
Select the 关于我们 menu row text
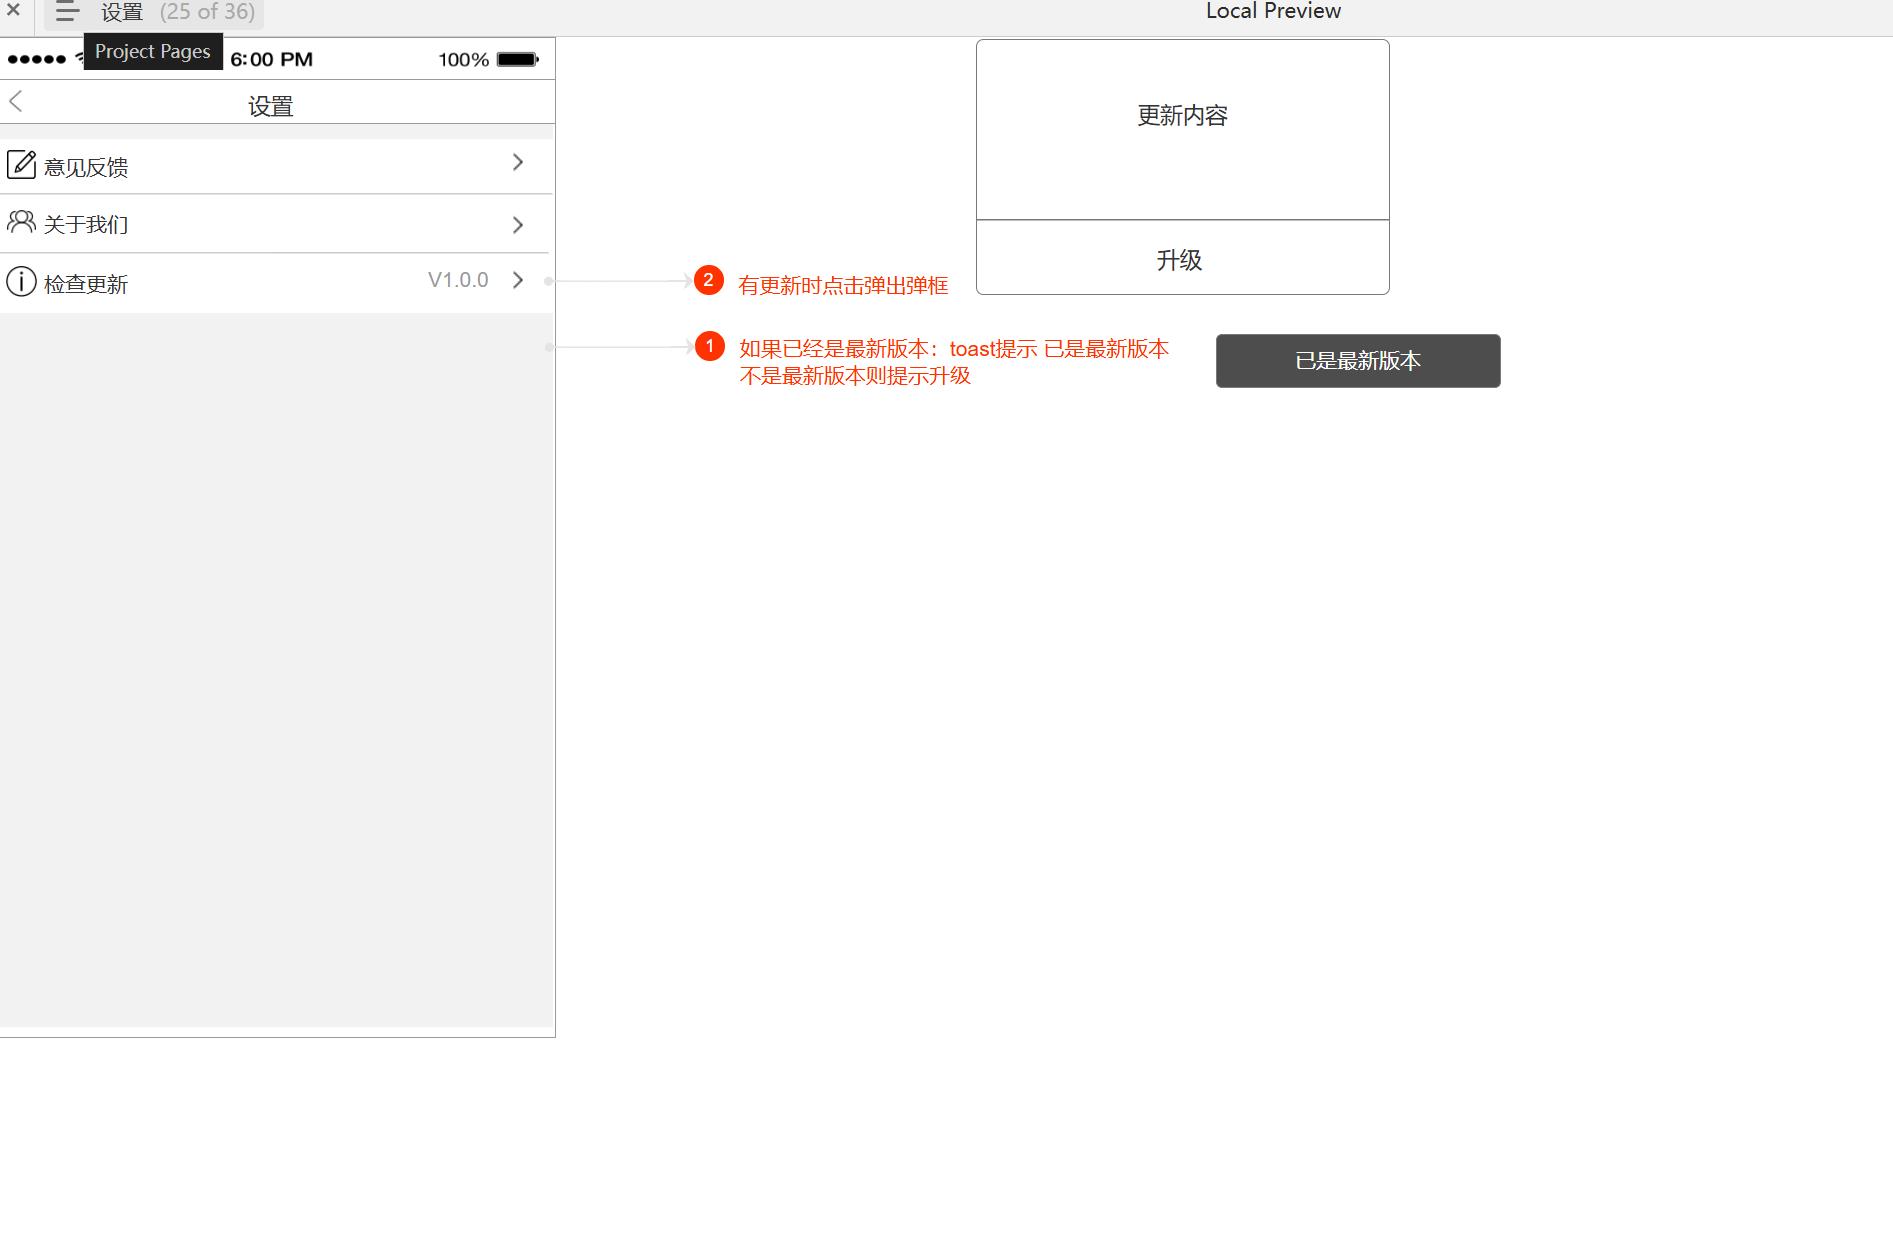pos(86,224)
